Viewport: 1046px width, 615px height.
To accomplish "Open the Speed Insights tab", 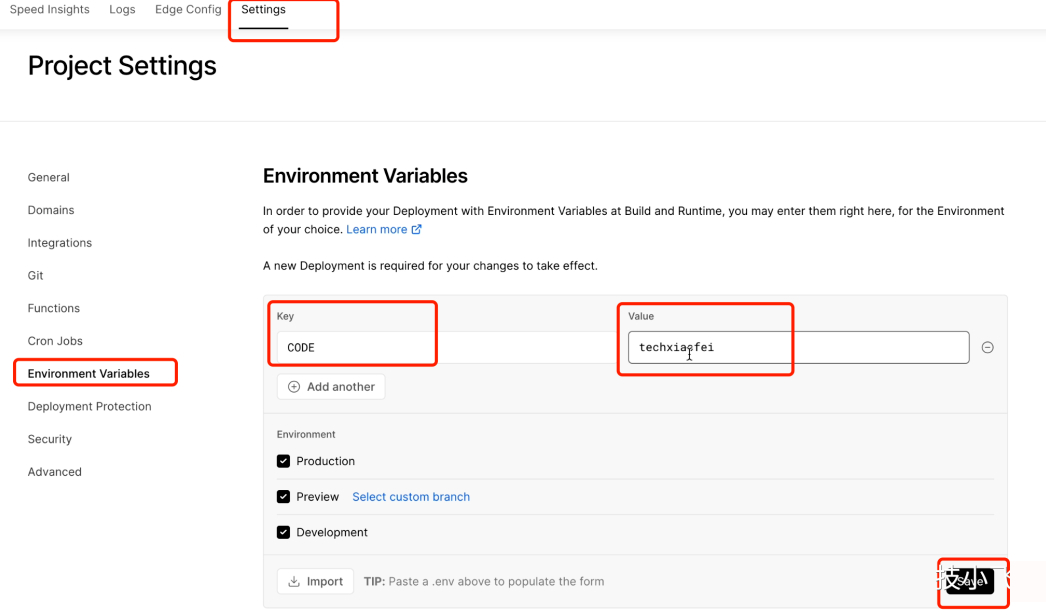I will [49, 9].
